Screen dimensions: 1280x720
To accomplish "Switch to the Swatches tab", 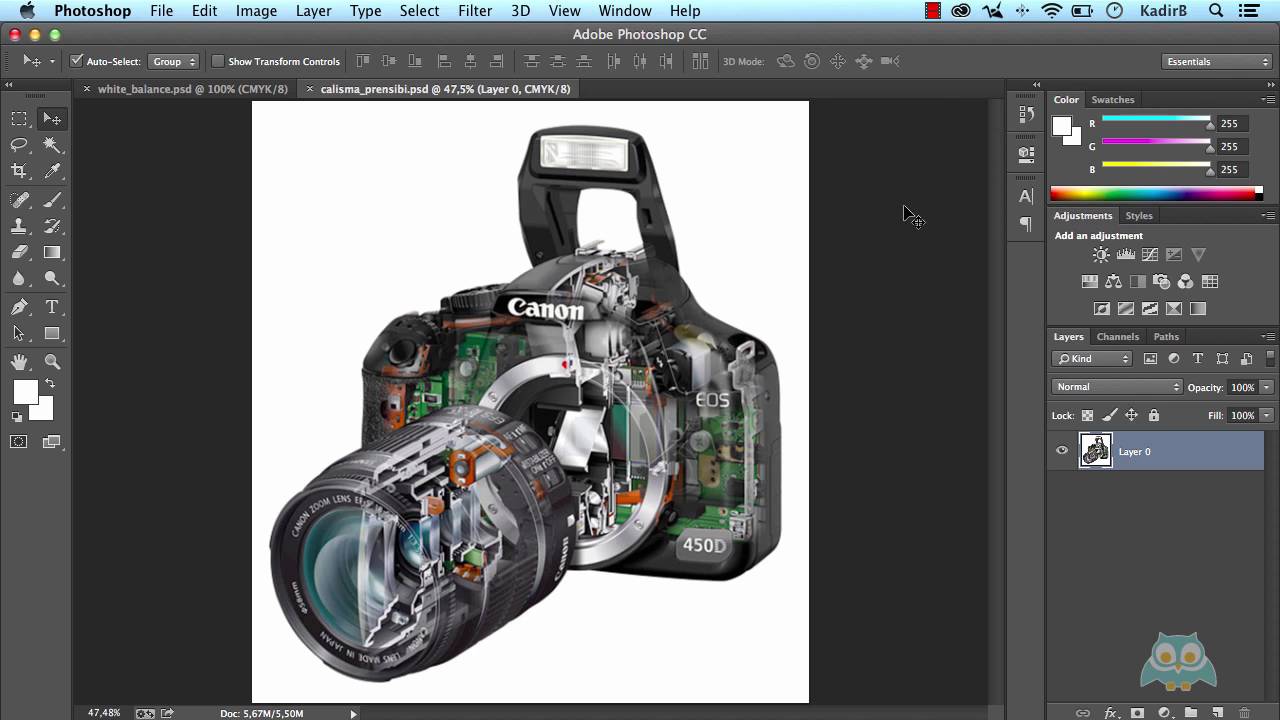I will (1113, 100).
